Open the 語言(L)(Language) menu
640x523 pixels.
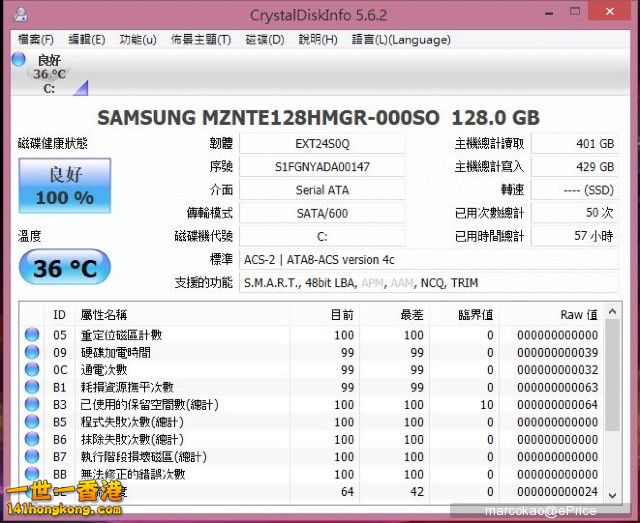pos(401,40)
